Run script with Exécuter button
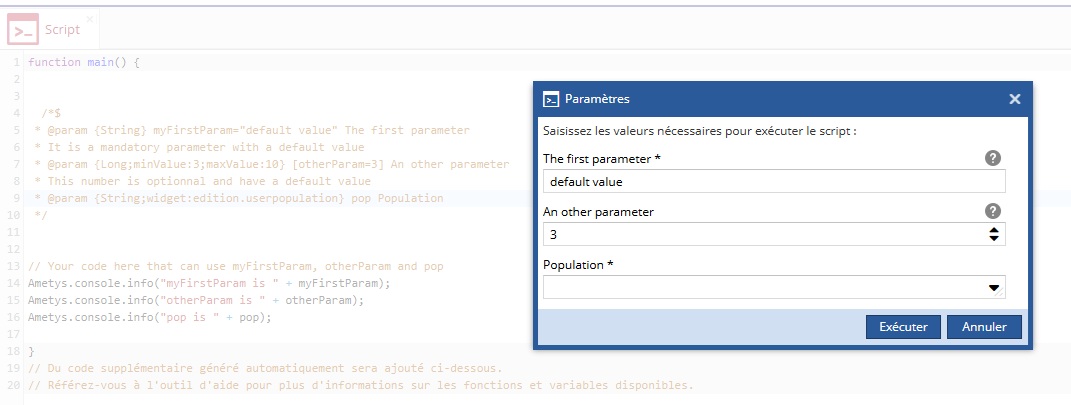Image resolution: width=1071 pixels, height=405 pixels. (x=903, y=326)
